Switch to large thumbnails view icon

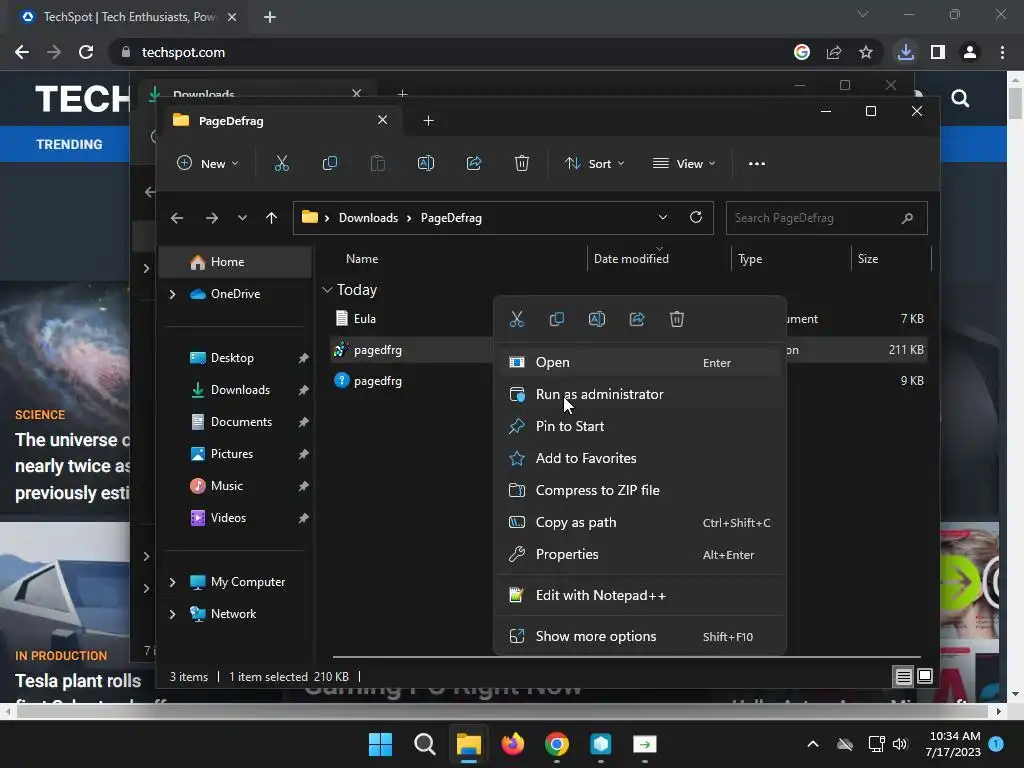click(x=925, y=677)
